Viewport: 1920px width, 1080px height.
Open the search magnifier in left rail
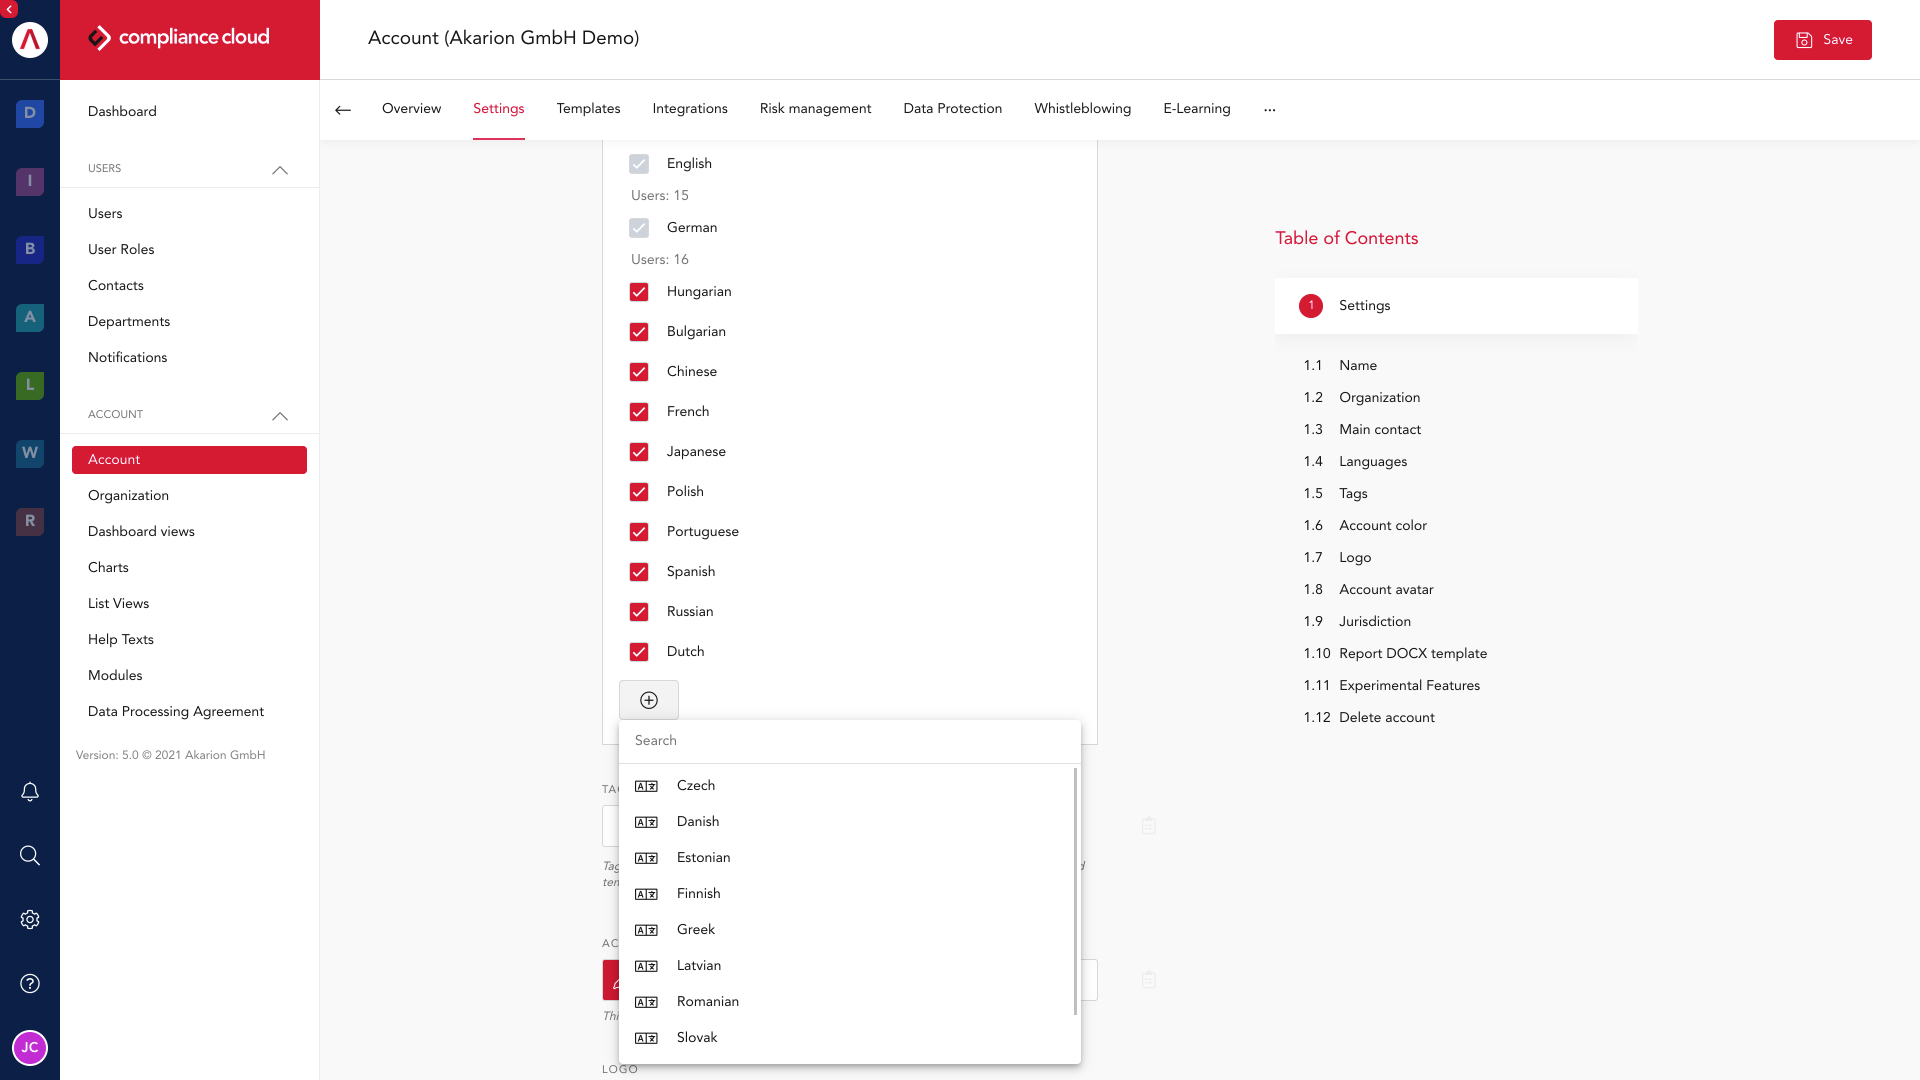[30, 855]
